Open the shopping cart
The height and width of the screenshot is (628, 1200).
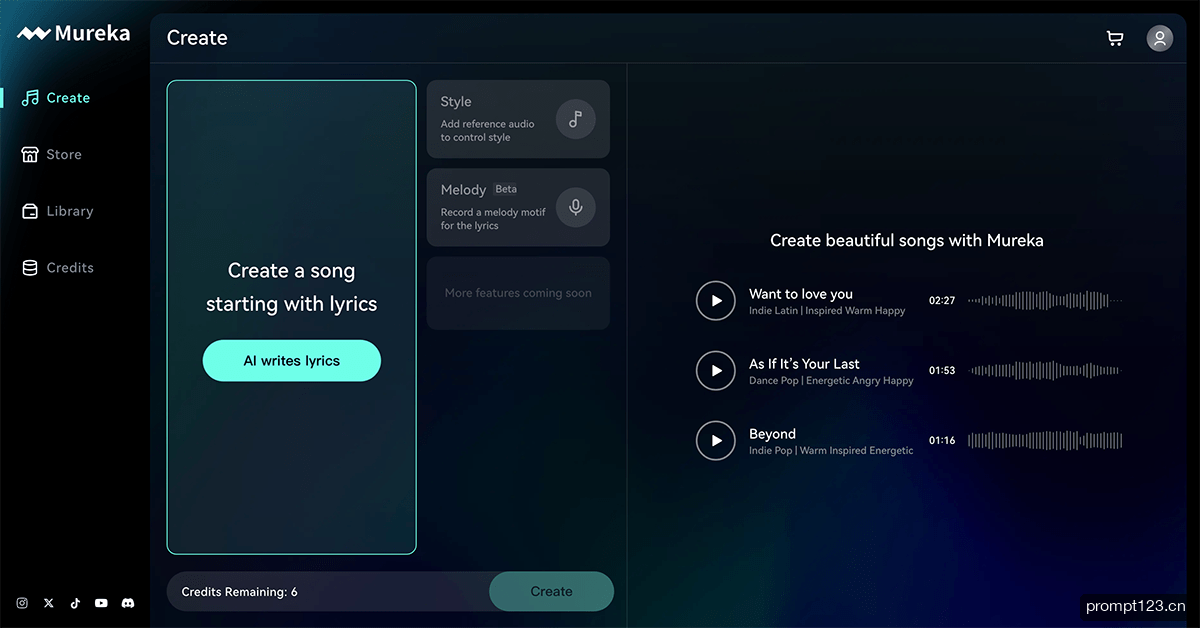(1115, 38)
